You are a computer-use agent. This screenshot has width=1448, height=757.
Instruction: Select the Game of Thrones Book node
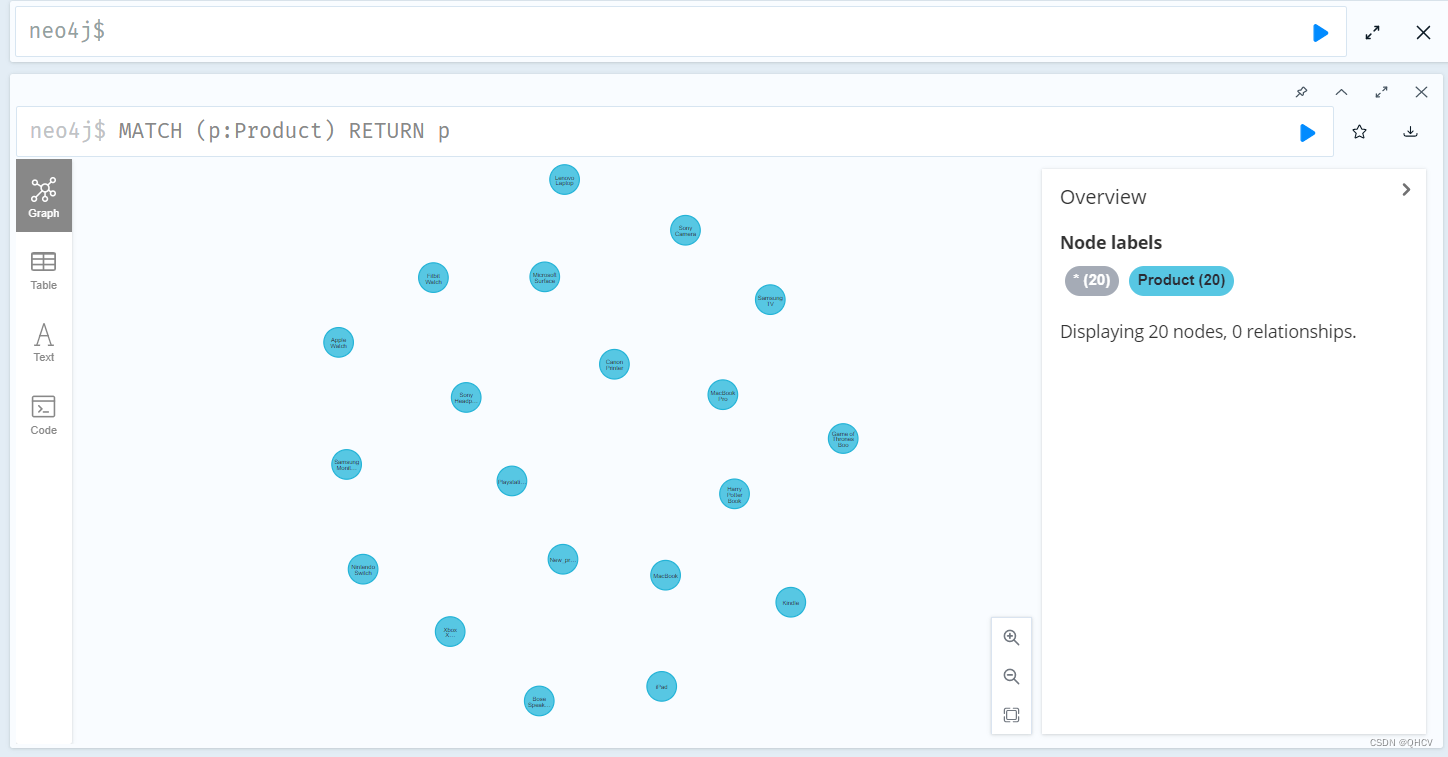(843, 438)
